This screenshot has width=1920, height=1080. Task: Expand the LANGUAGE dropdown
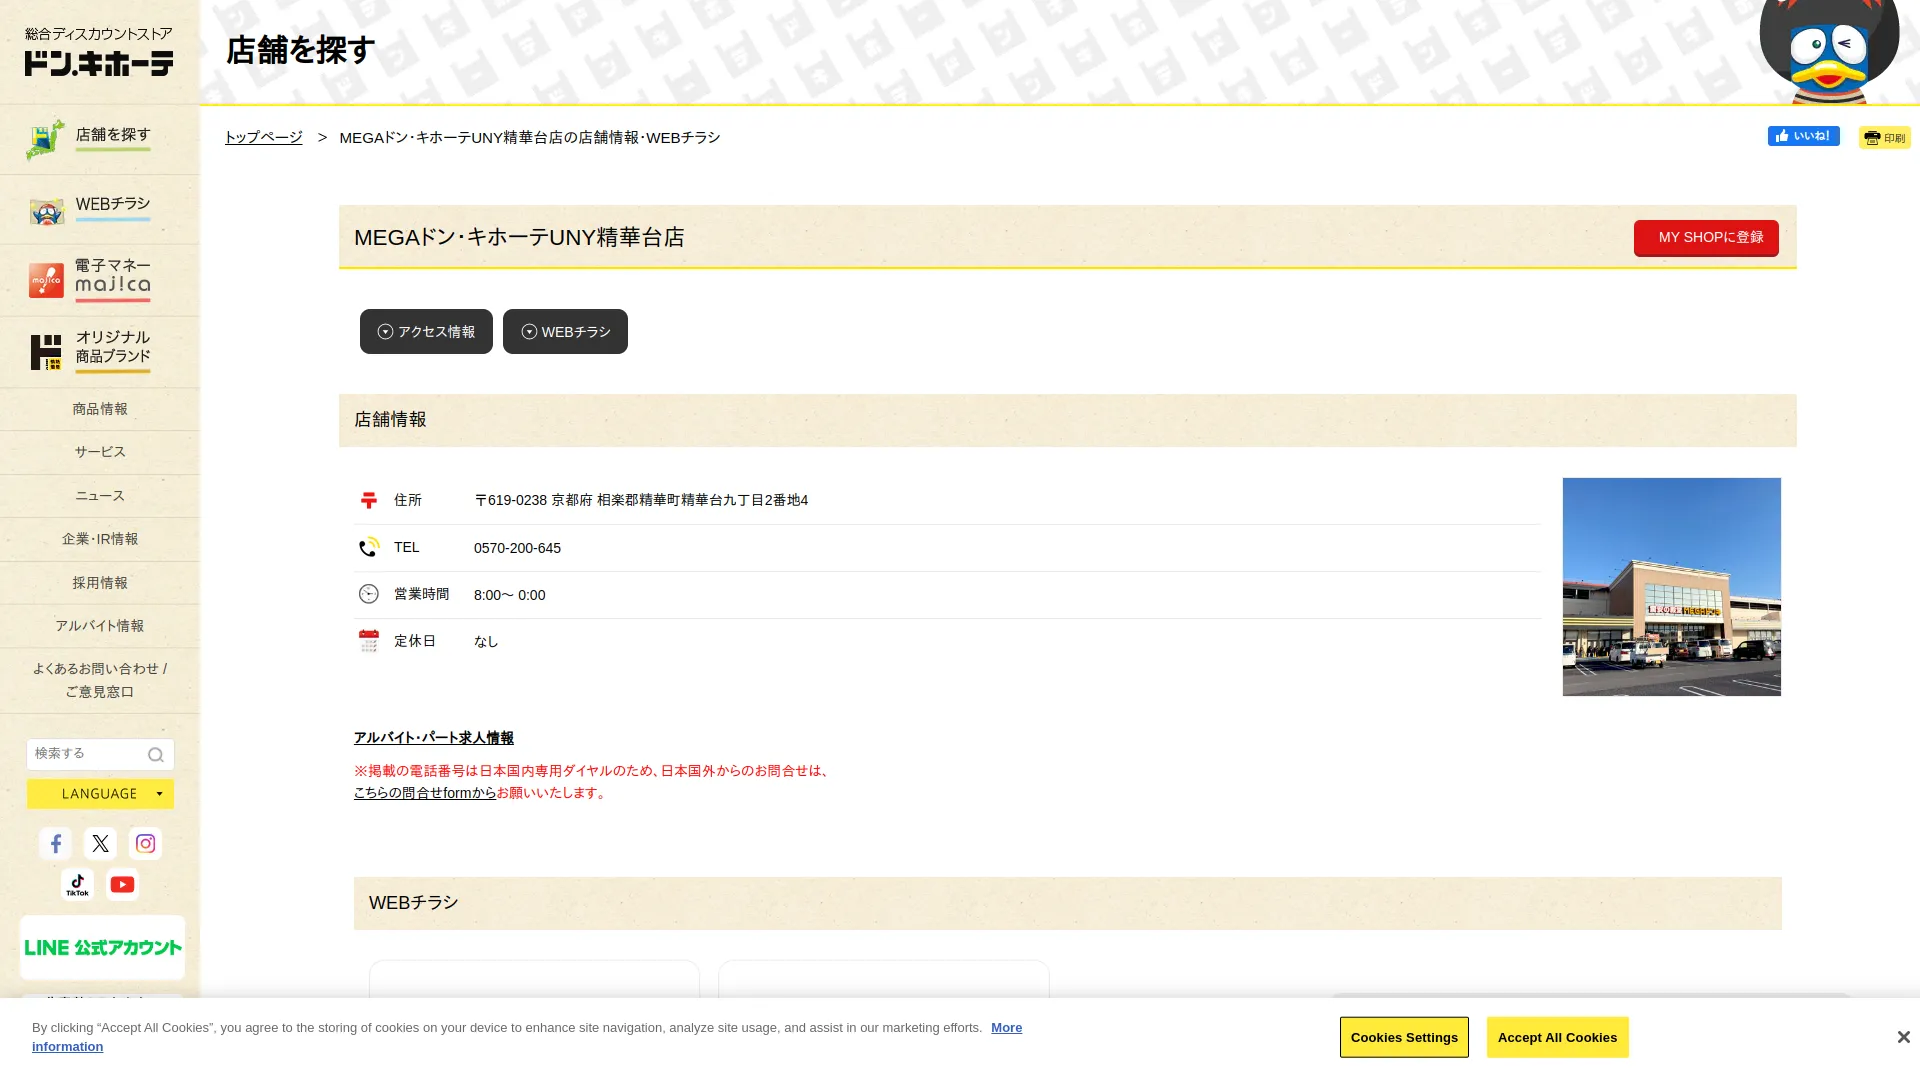click(x=100, y=794)
